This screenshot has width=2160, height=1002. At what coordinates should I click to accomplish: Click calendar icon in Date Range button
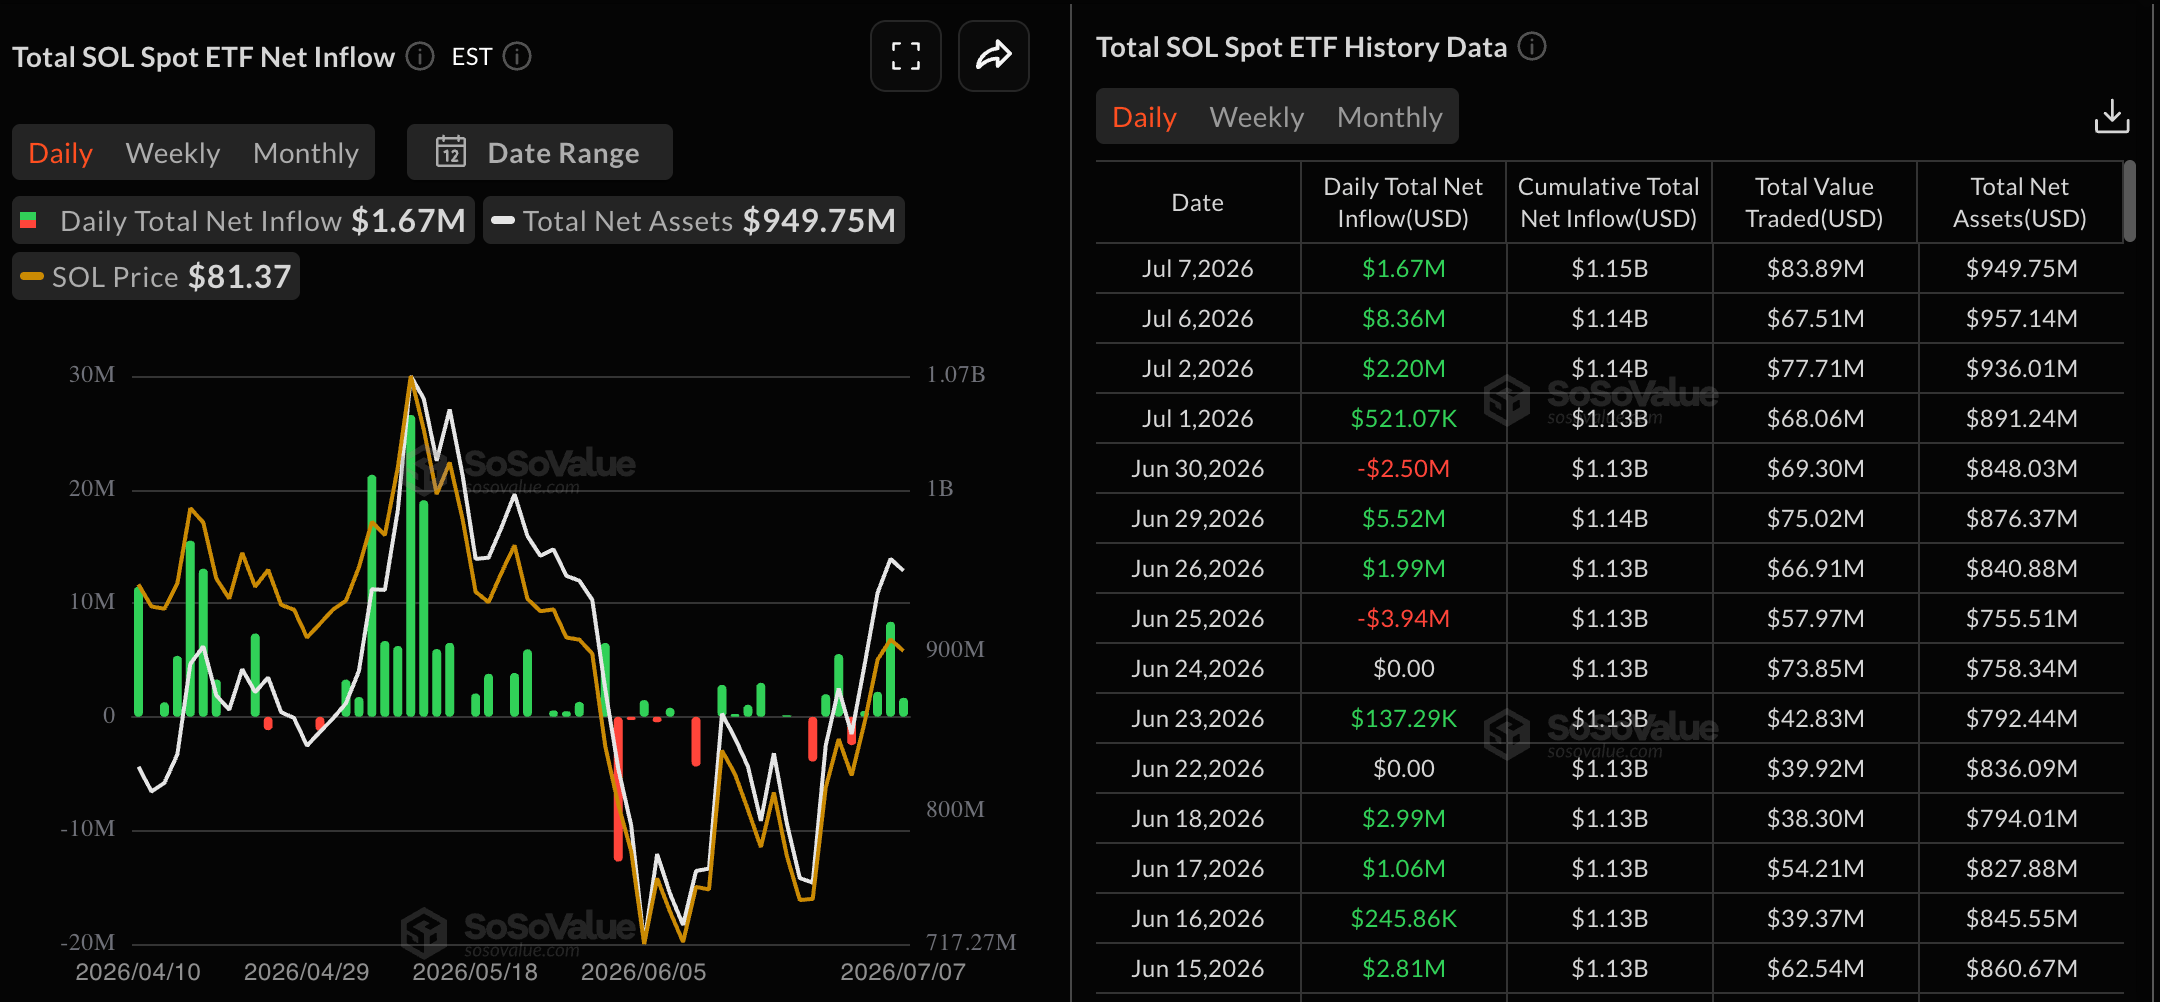tap(451, 152)
